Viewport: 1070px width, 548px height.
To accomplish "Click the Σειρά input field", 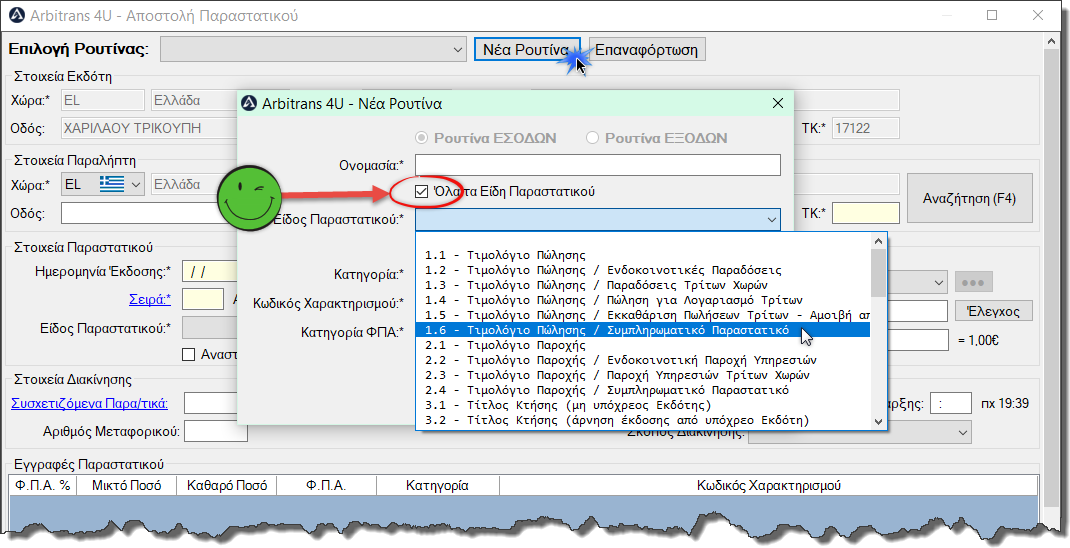I will click(x=203, y=299).
